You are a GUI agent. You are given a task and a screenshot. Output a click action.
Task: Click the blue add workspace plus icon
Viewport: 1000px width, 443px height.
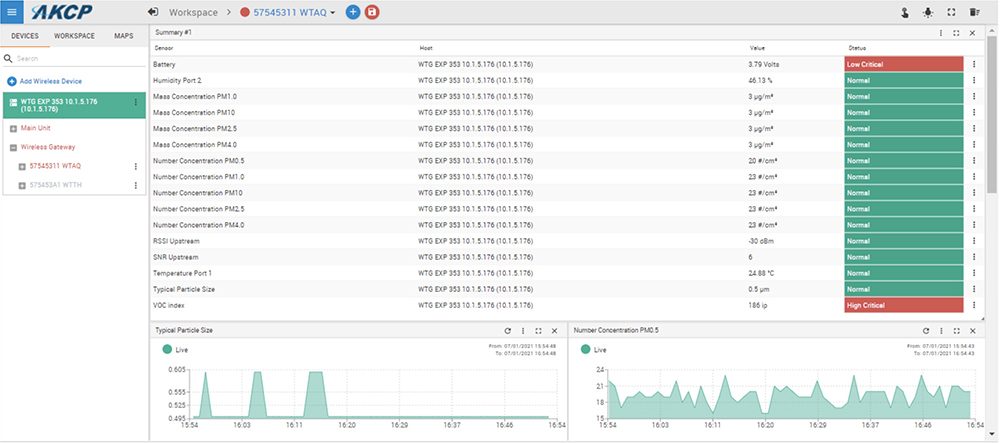click(353, 12)
